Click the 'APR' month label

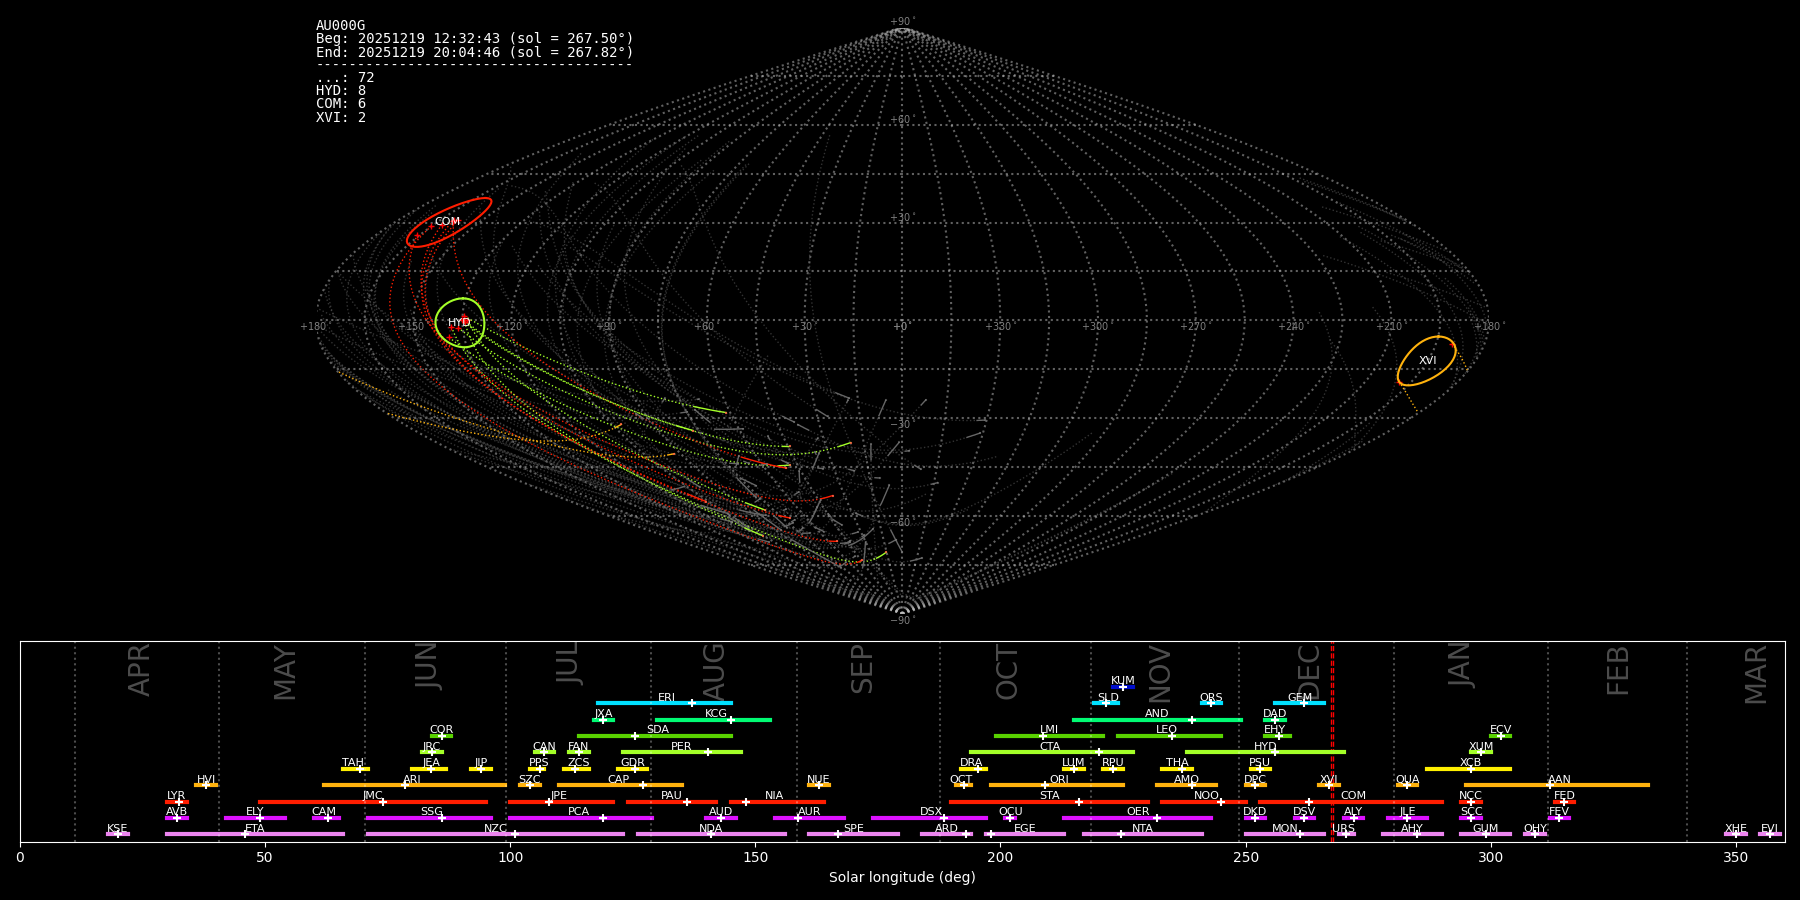(x=139, y=670)
